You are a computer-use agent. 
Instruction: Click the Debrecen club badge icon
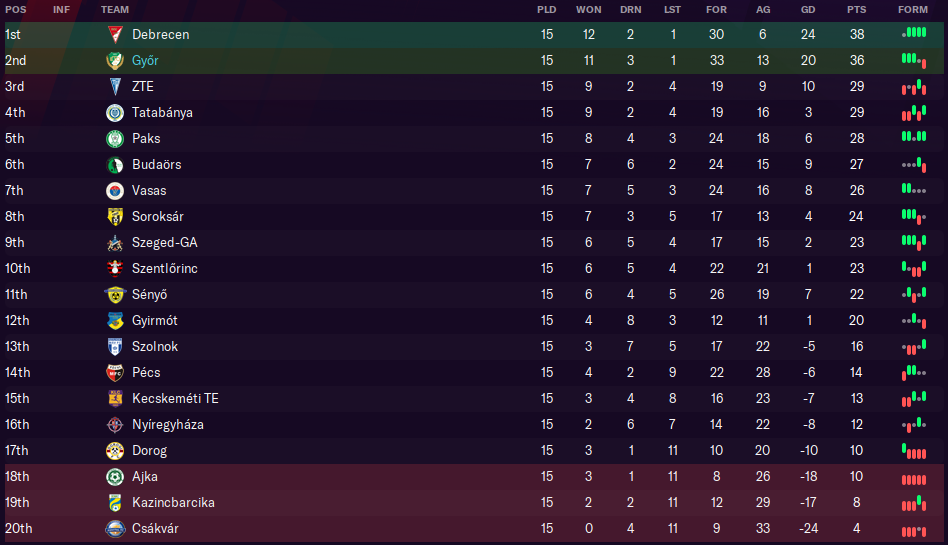(x=115, y=34)
